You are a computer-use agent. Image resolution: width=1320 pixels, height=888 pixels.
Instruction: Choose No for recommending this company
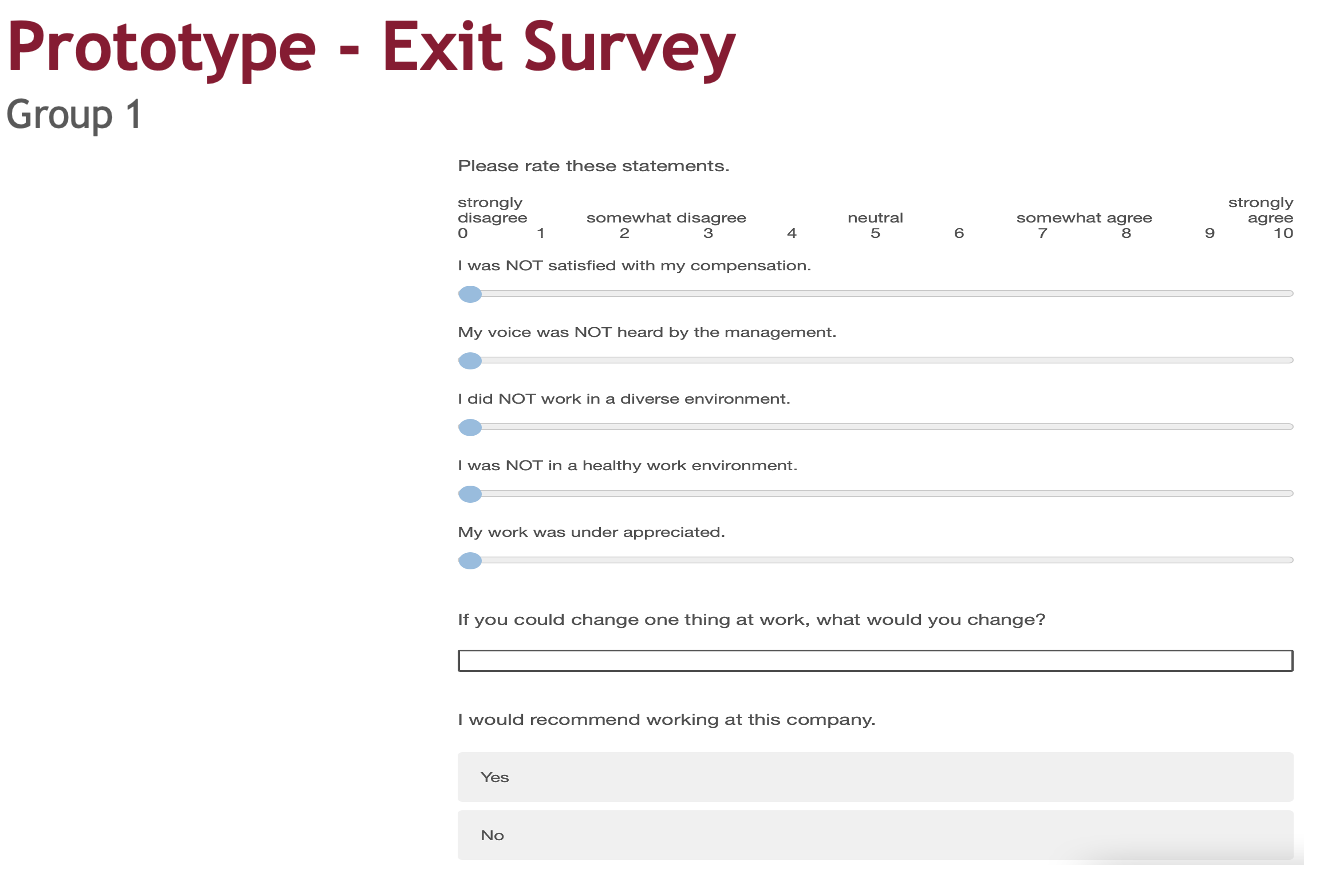tap(875, 835)
